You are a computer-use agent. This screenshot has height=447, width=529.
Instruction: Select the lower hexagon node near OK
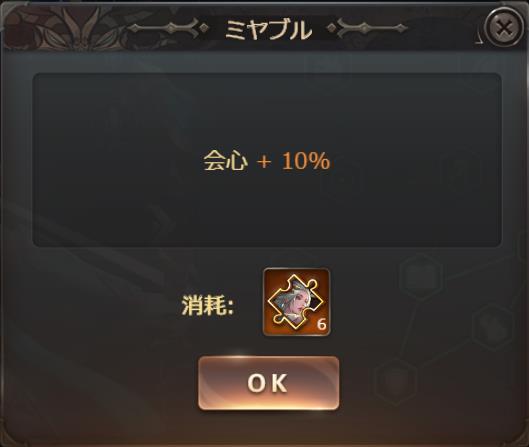coord(395,382)
